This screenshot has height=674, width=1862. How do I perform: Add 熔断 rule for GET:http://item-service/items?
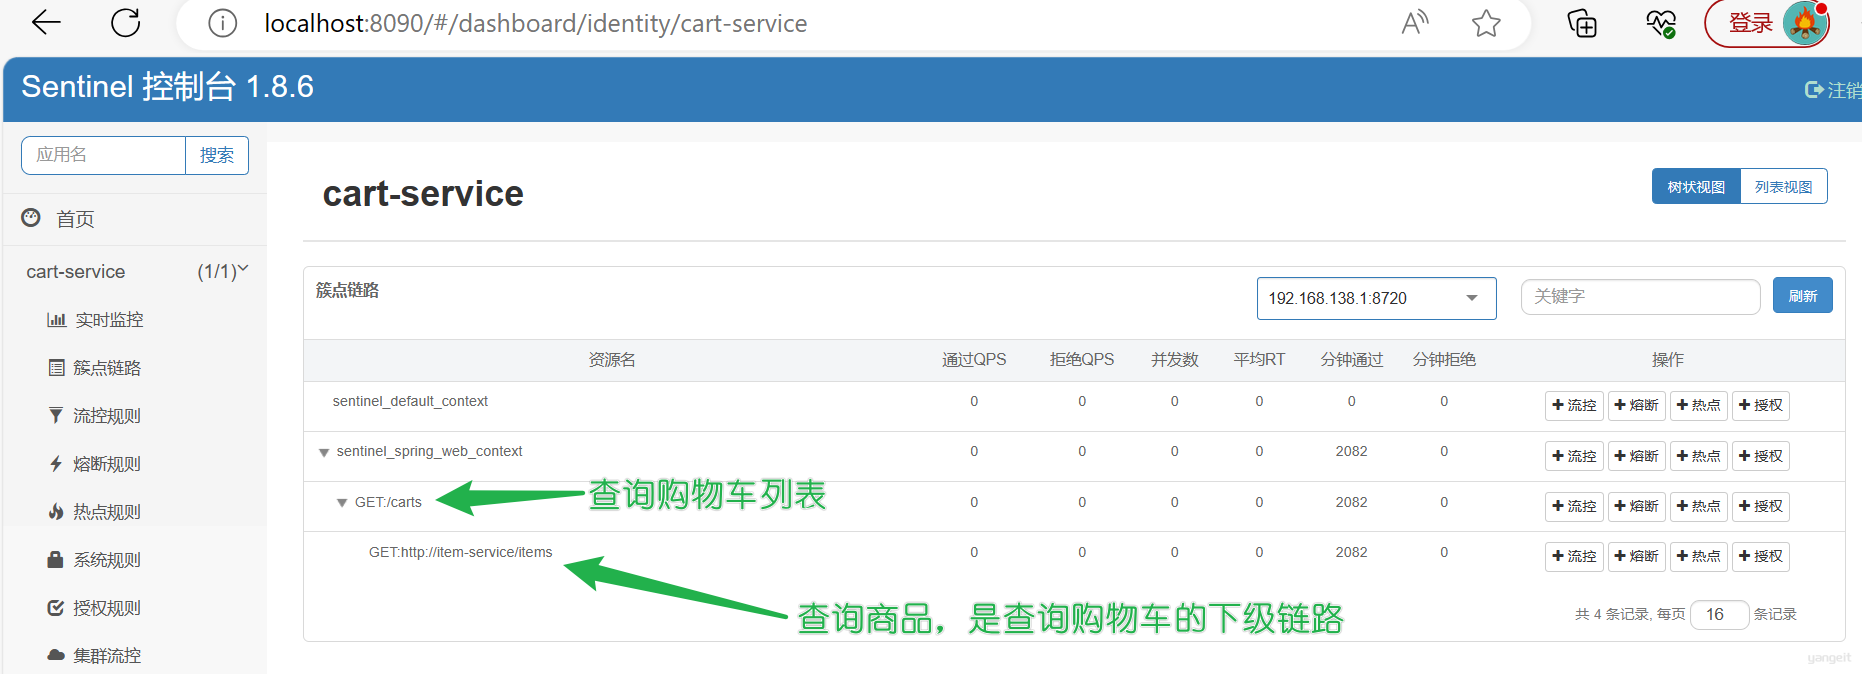1636,557
